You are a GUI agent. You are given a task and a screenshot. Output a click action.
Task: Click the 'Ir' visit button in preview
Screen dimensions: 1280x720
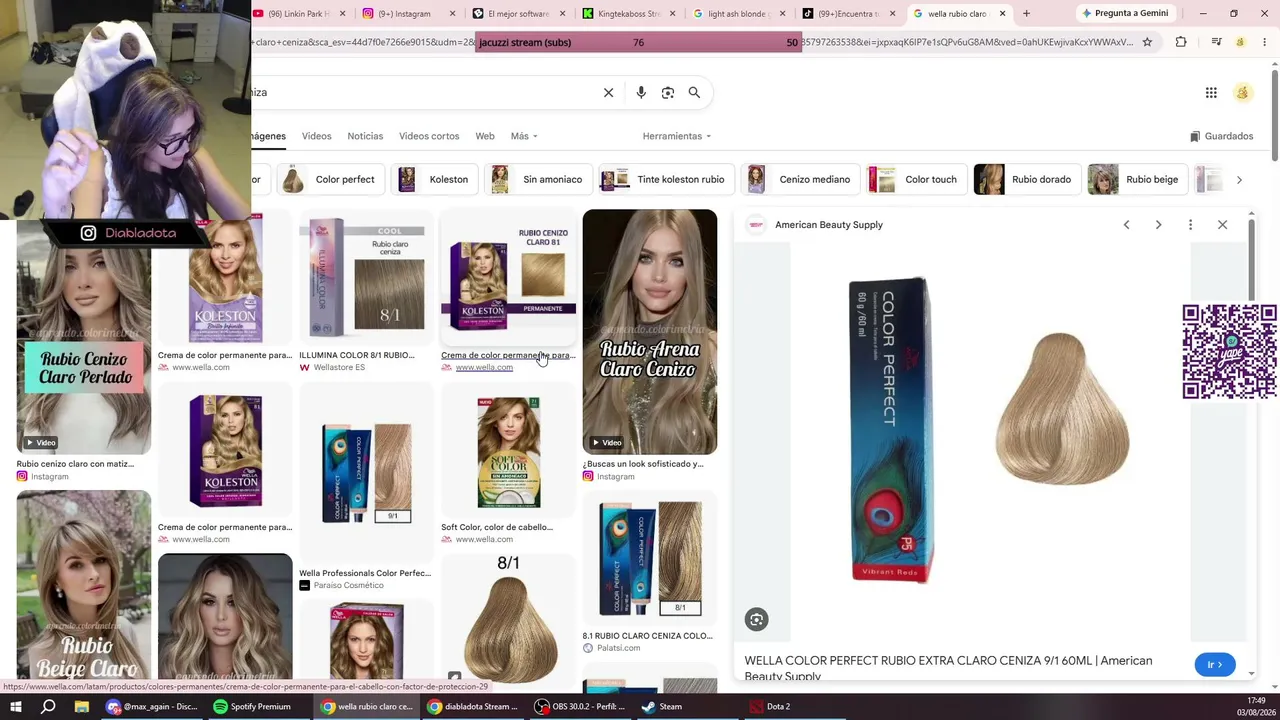(x=1215, y=665)
